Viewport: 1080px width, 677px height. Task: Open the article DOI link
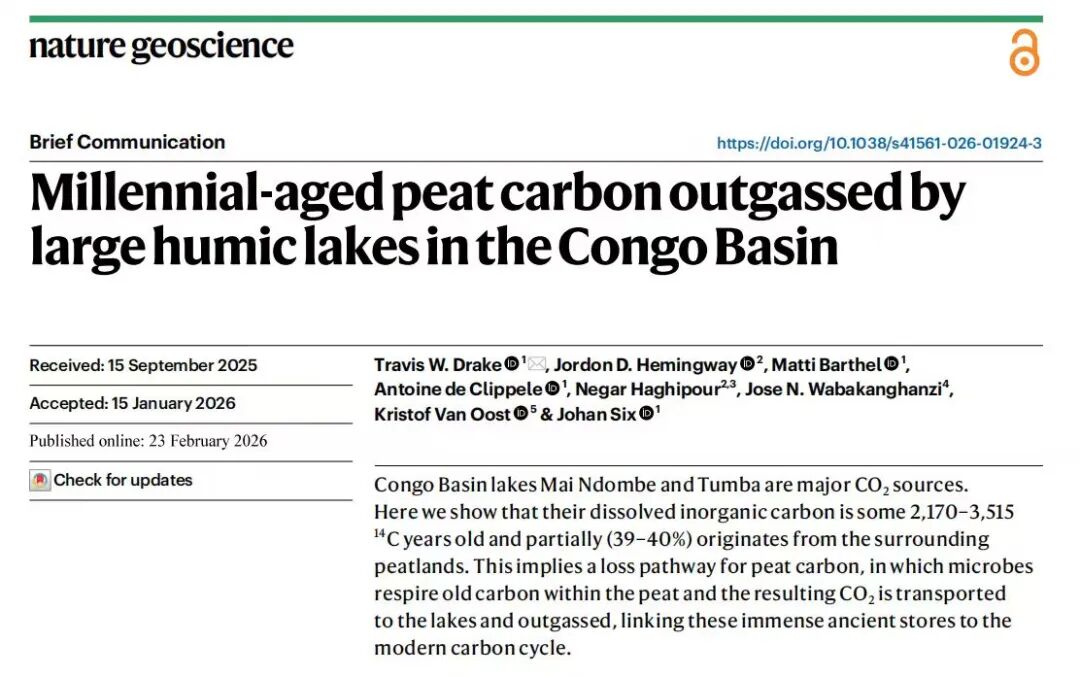tap(879, 143)
